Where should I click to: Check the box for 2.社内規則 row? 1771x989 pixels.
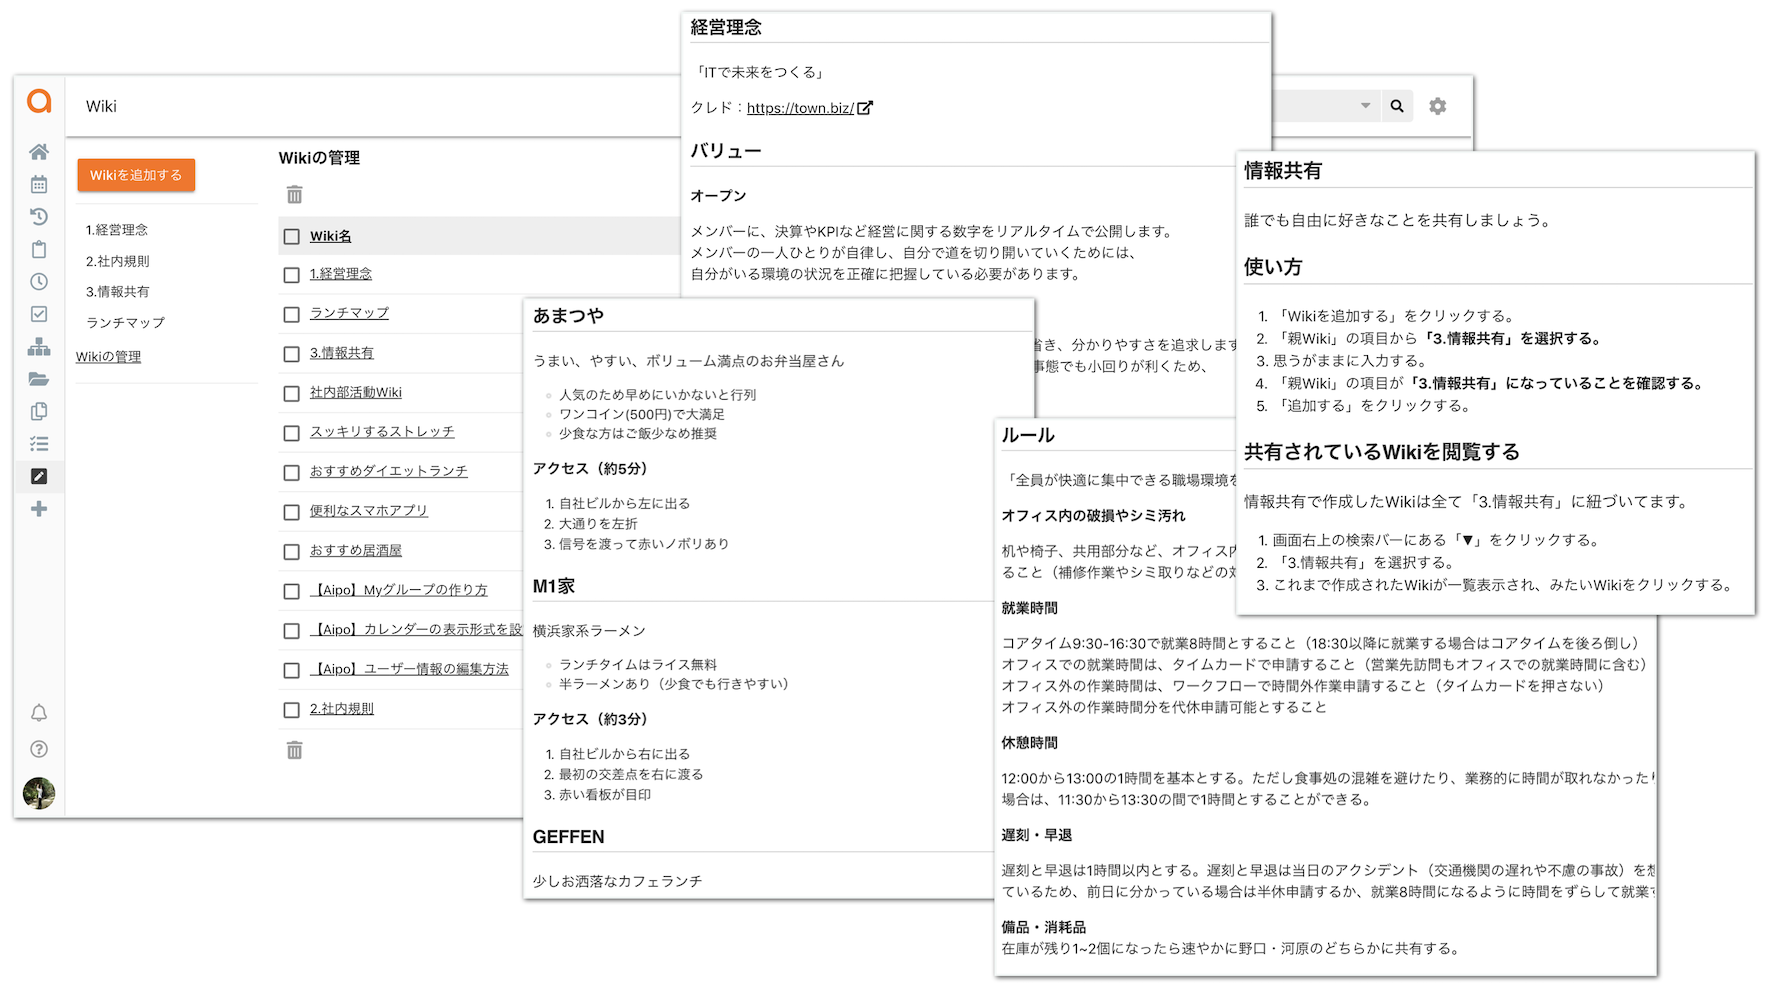pyautogui.click(x=292, y=710)
